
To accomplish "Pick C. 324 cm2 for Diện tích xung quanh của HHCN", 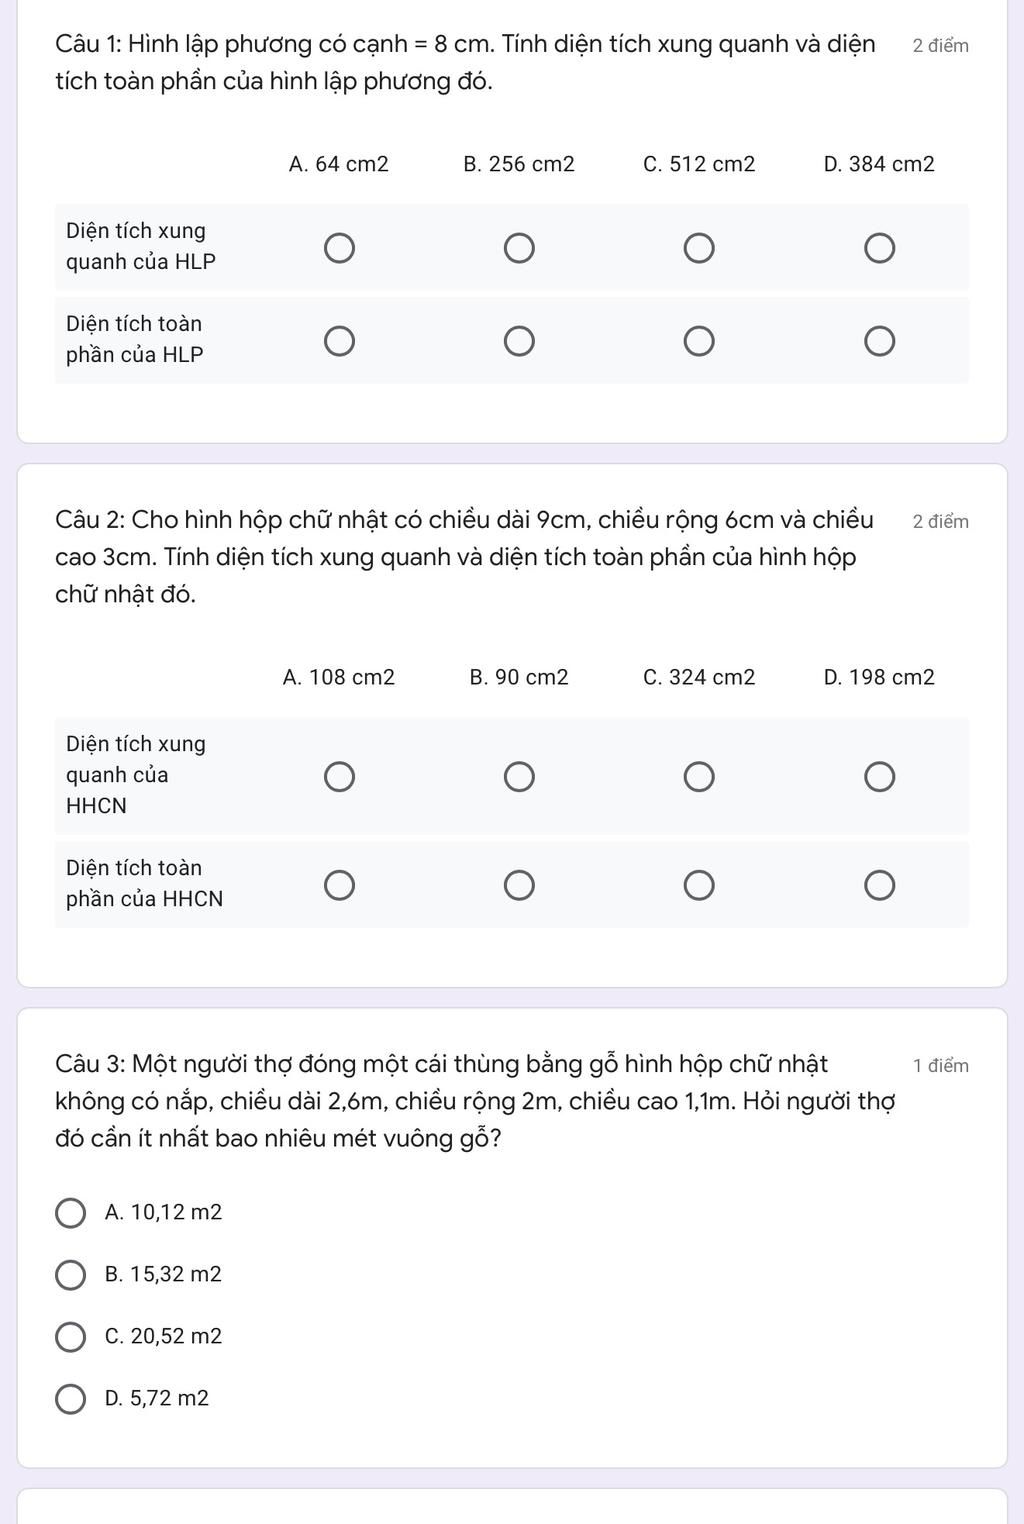I will (699, 776).
